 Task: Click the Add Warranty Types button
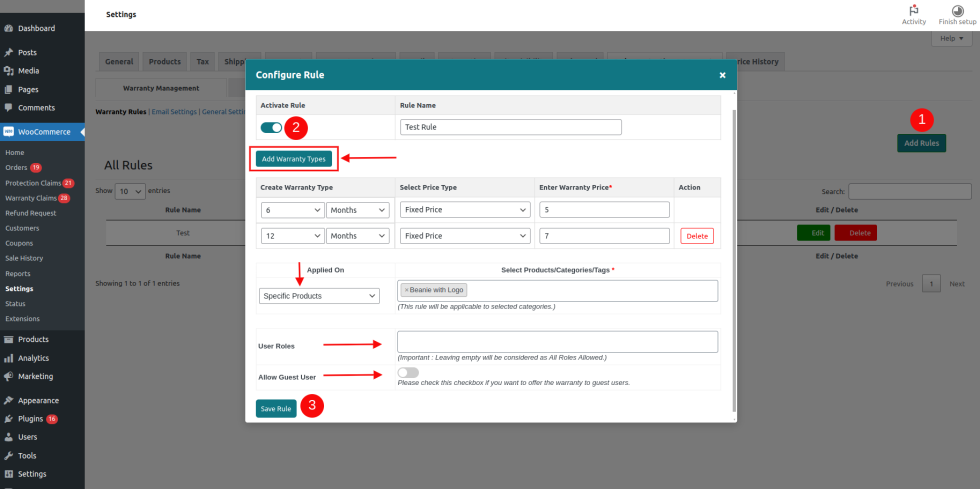[294, 159]
